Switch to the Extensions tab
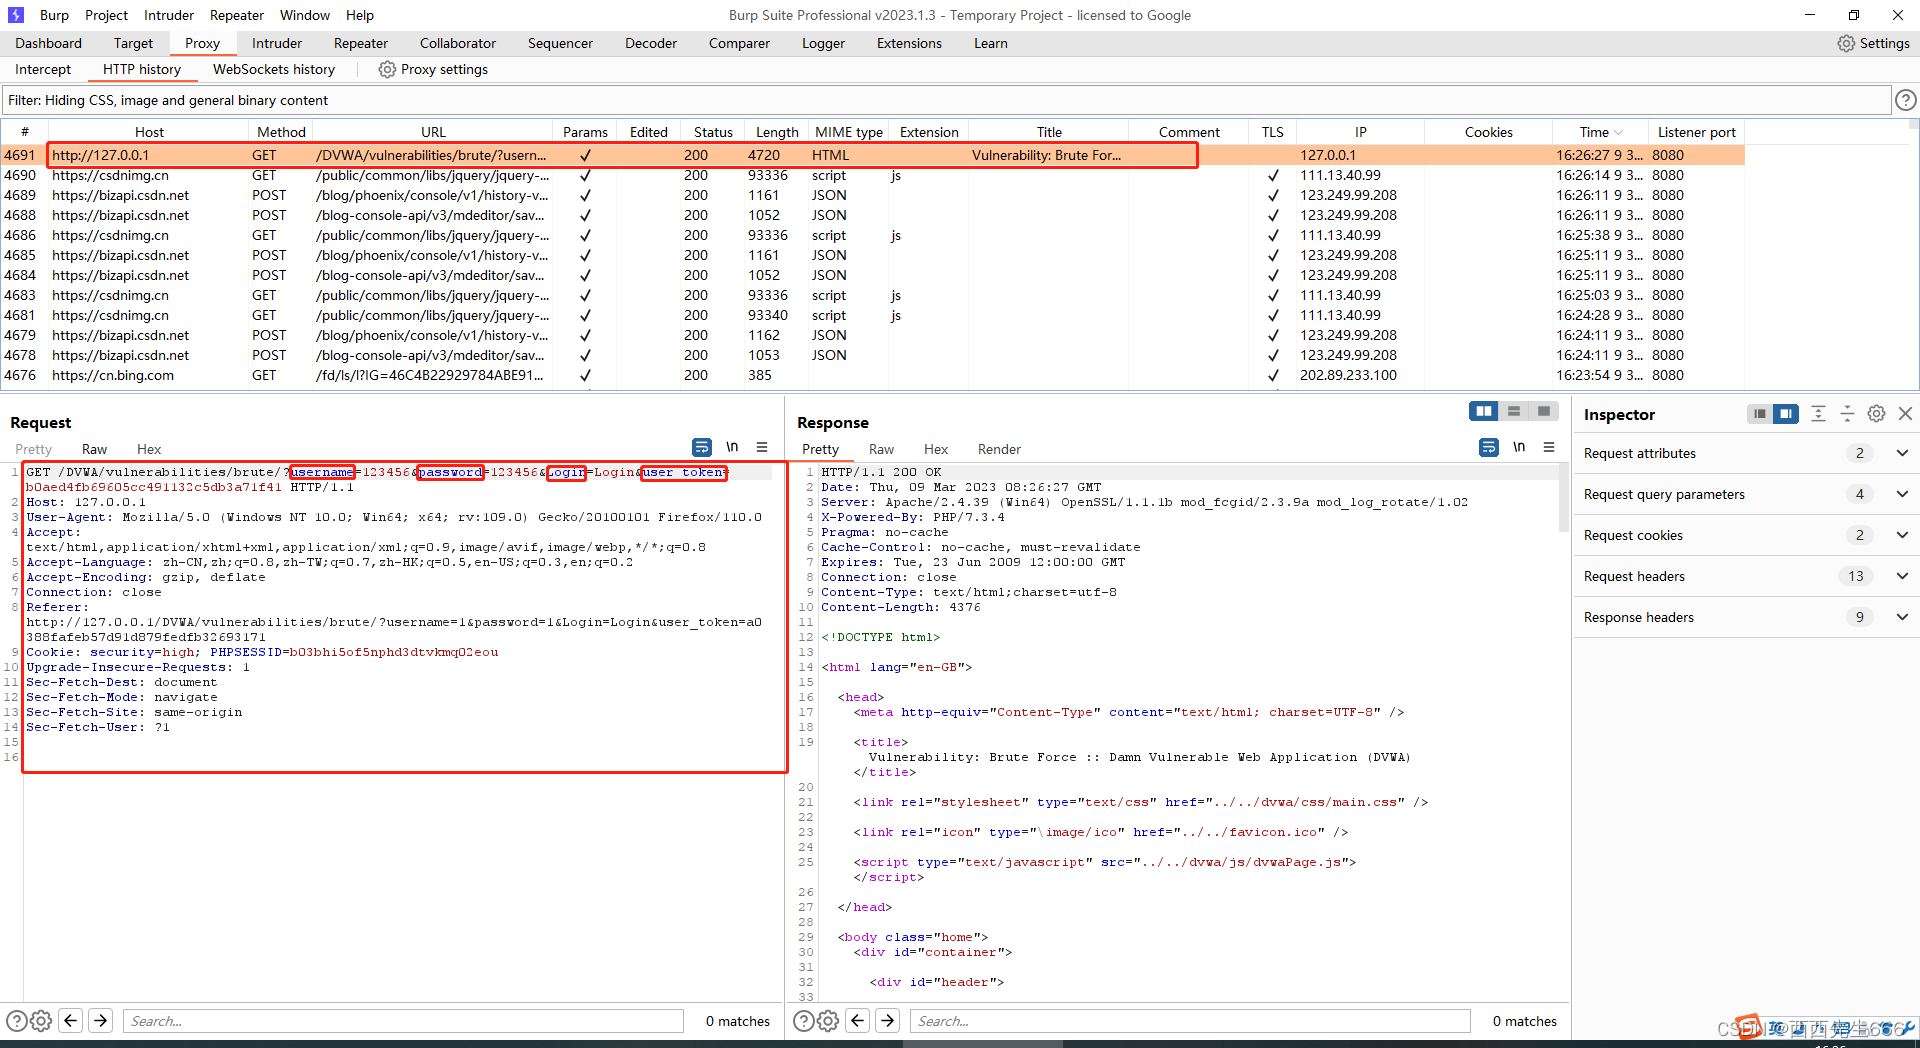 [909, 43]
